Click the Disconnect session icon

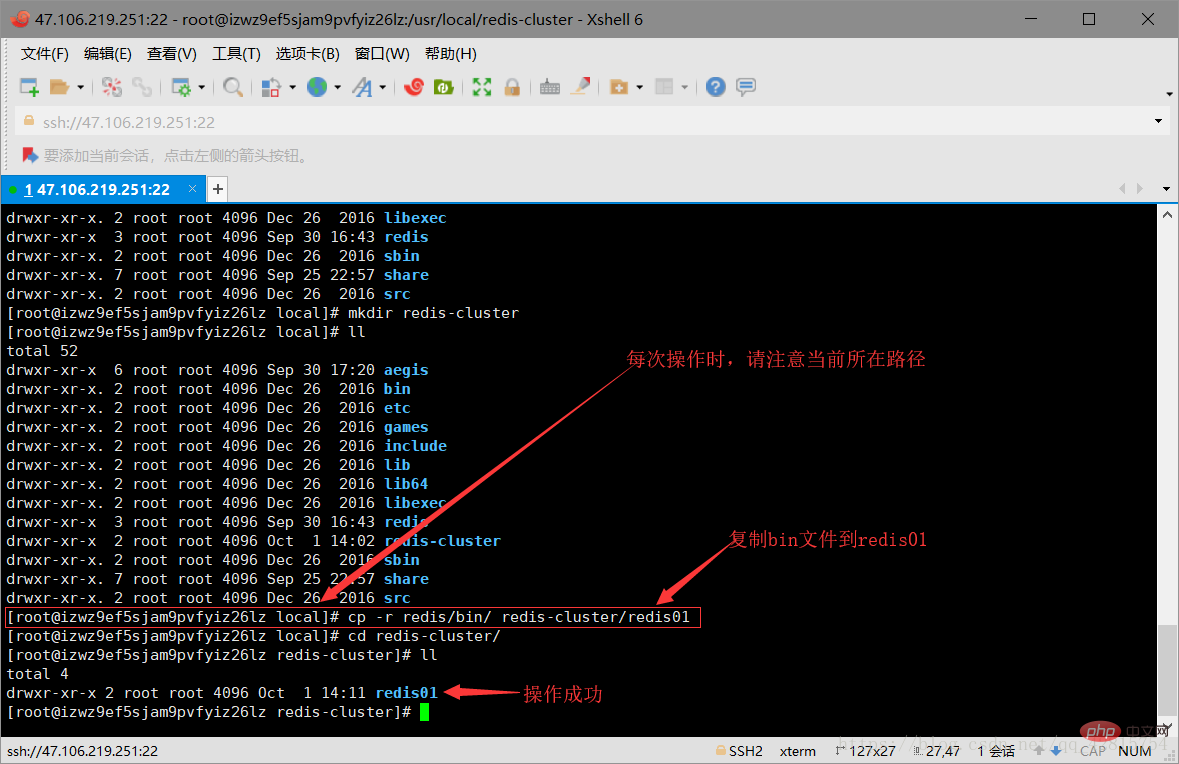pyautogui.click(x=112, y=87)
